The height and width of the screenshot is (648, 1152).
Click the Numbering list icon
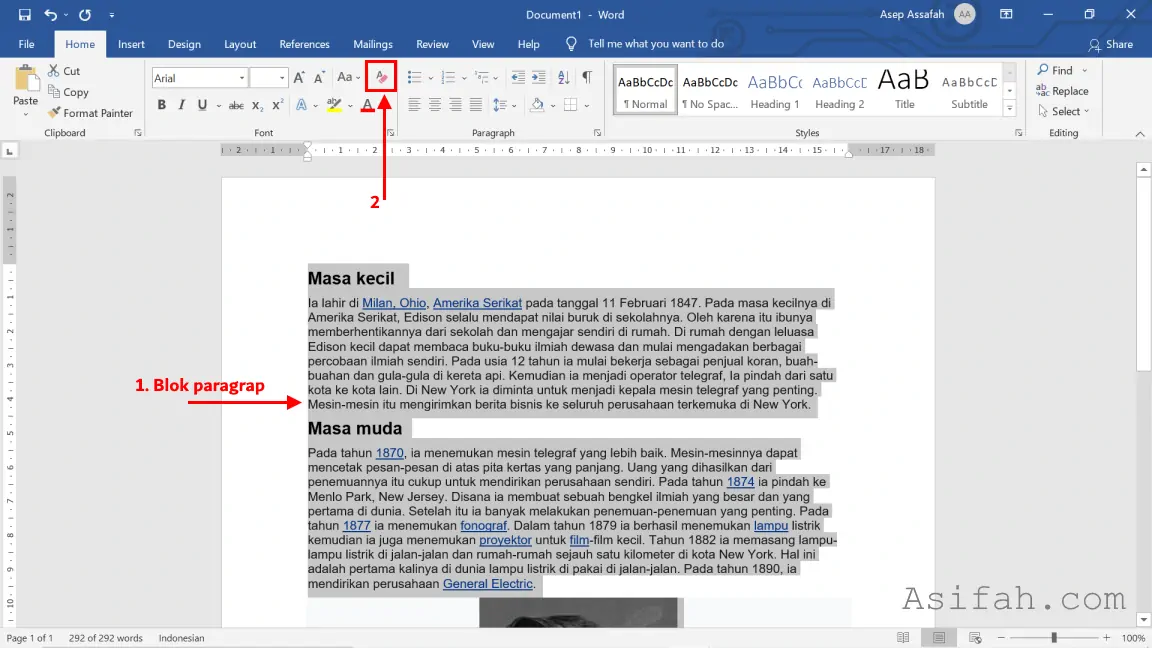pos(448,77)
